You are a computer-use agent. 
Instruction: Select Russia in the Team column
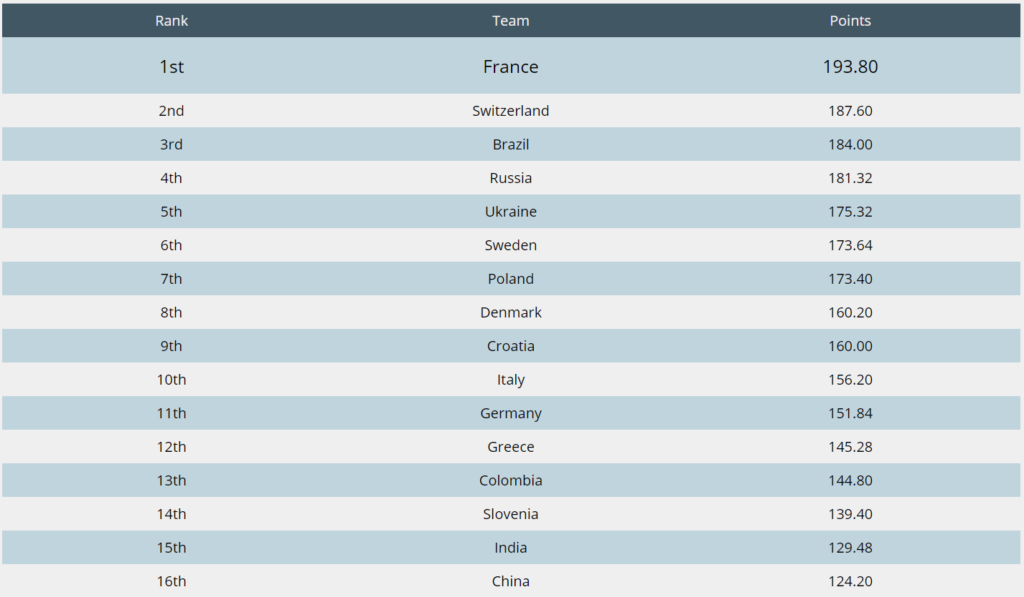click(511, 178)
